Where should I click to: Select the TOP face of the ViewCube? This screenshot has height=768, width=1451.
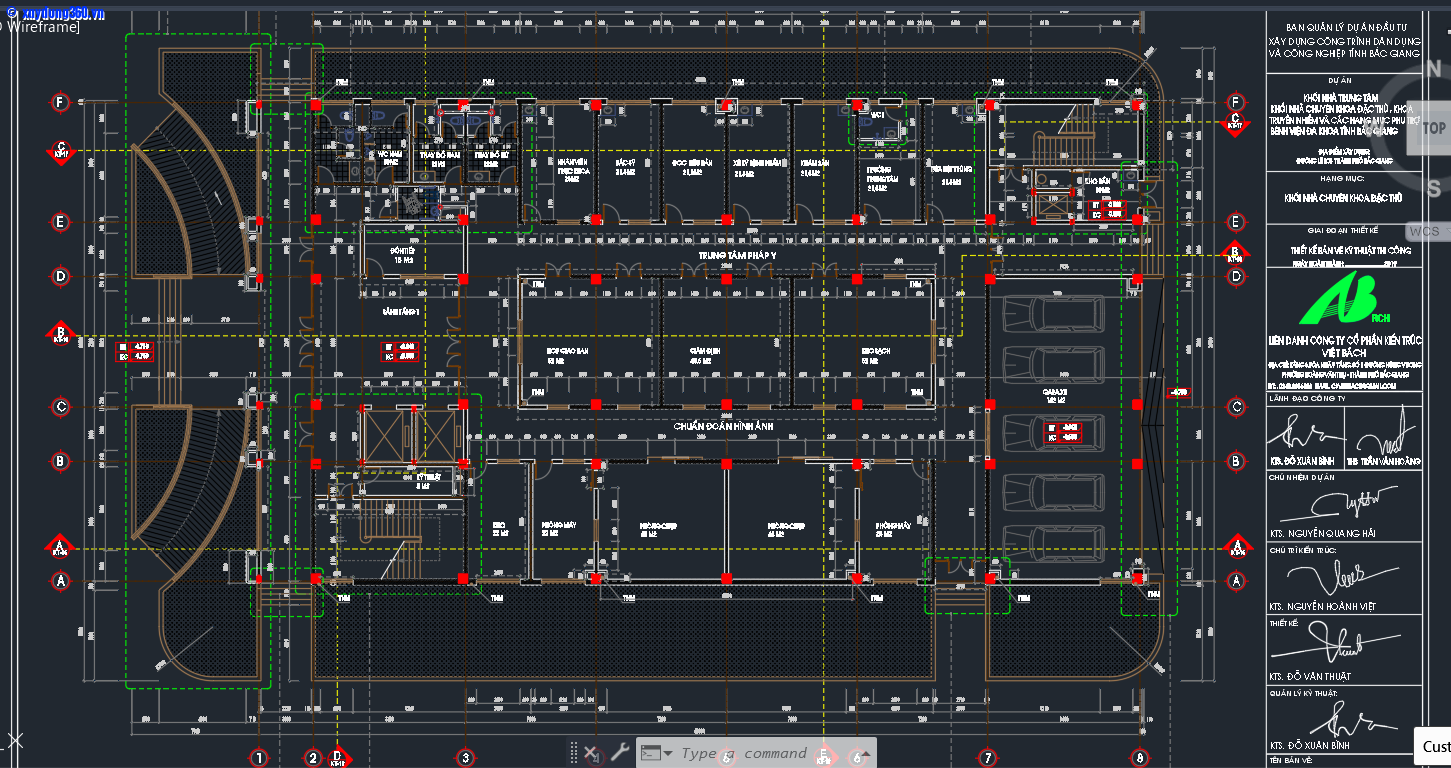click(1434, 128)
